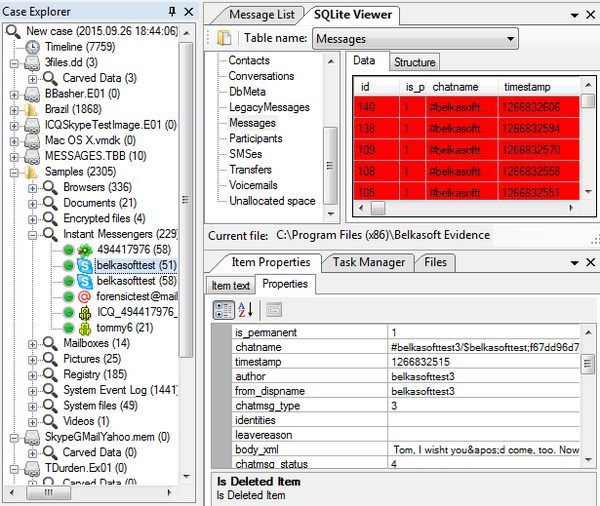Collapse the Instant Messengers node
Viewport: 600px width, 506px height.
[33, 235]
